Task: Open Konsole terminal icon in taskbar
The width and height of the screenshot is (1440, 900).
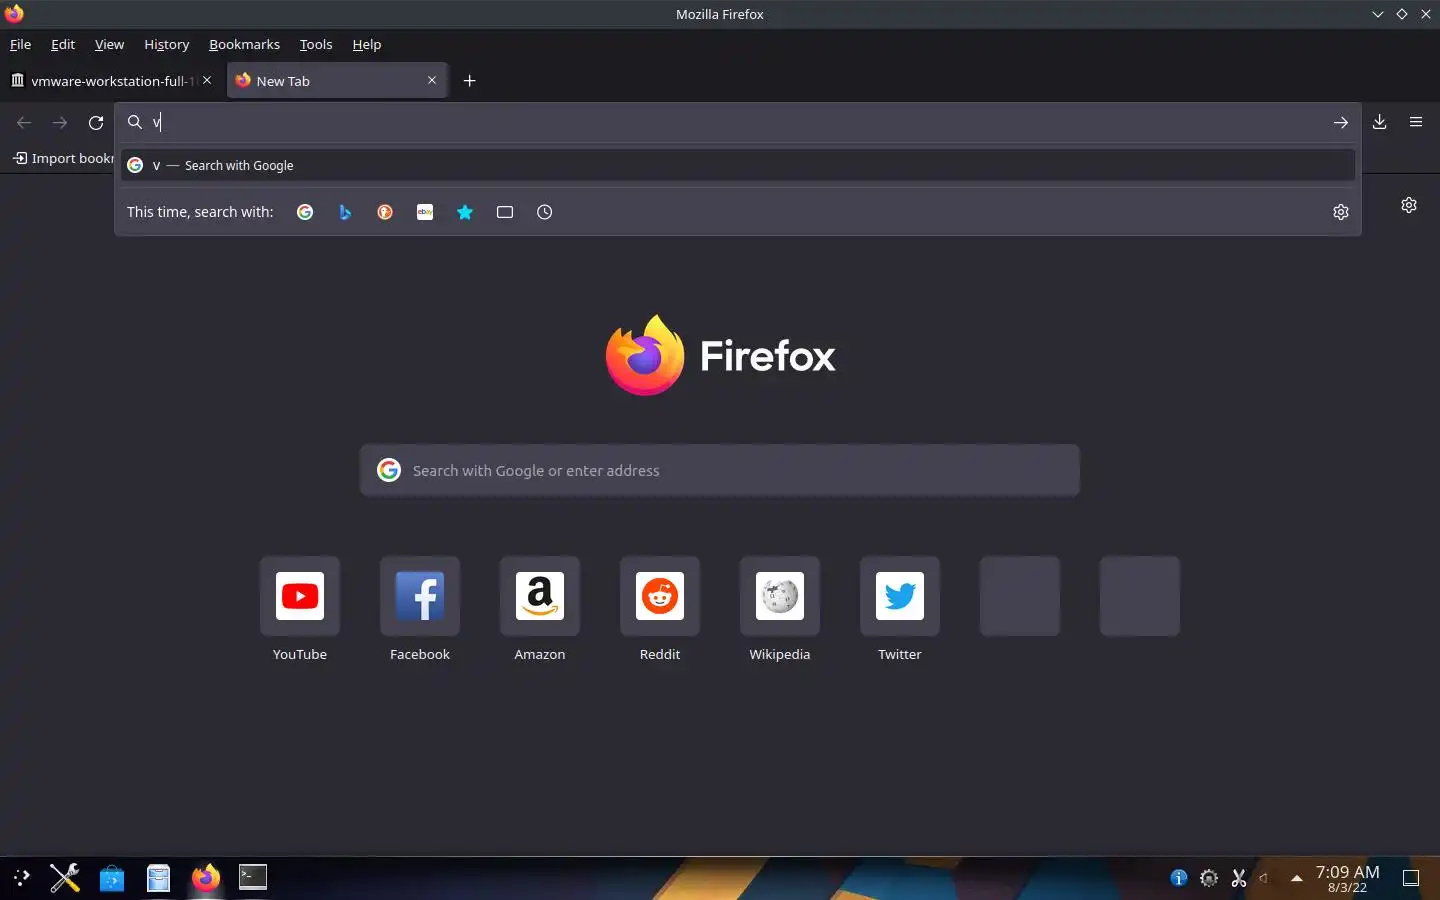Action: tap(253, 878)
